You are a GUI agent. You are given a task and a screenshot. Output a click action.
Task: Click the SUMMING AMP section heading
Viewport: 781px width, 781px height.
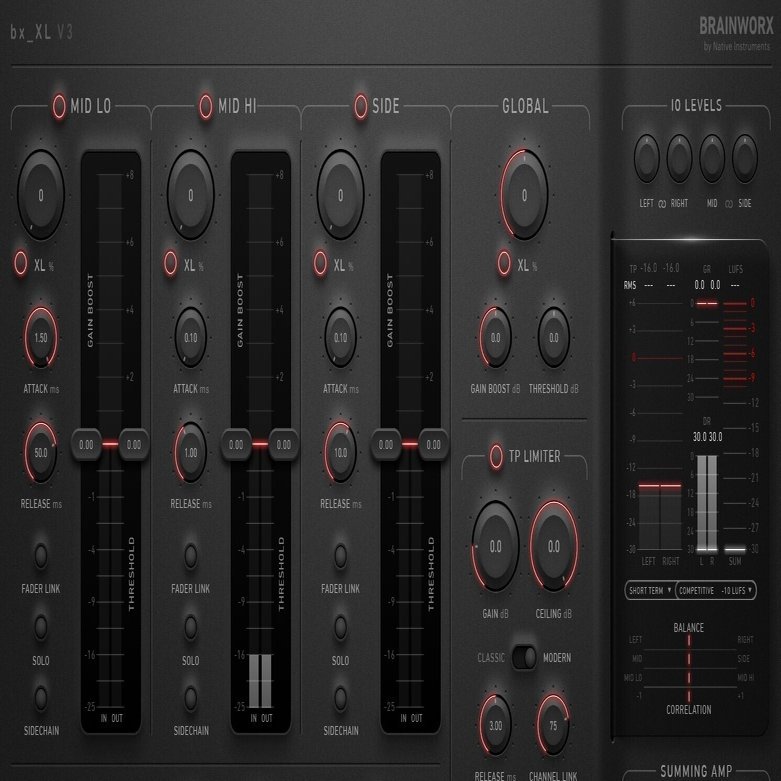696,772
